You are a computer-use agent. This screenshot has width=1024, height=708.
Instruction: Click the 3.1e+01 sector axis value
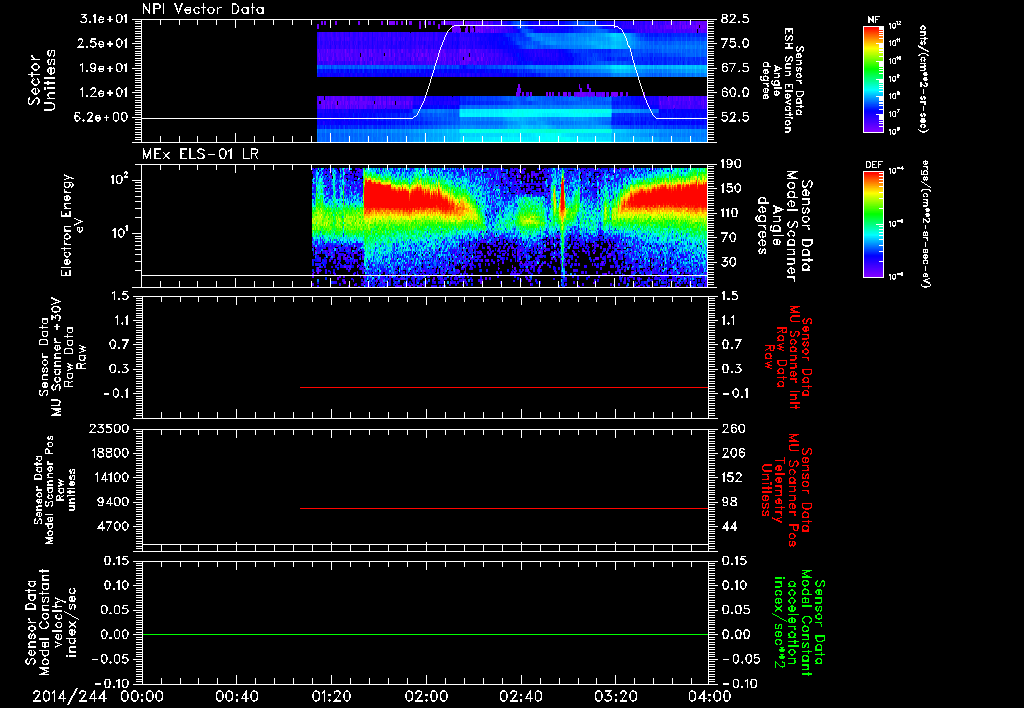pyautogui.click(x=104, y=19)
